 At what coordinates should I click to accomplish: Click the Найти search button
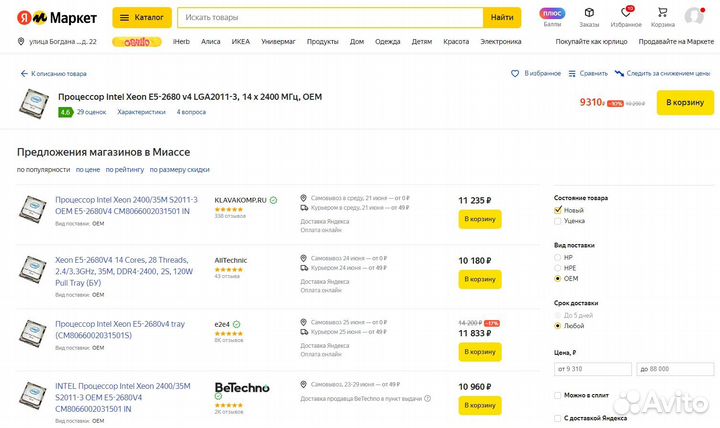coord(502,17)
